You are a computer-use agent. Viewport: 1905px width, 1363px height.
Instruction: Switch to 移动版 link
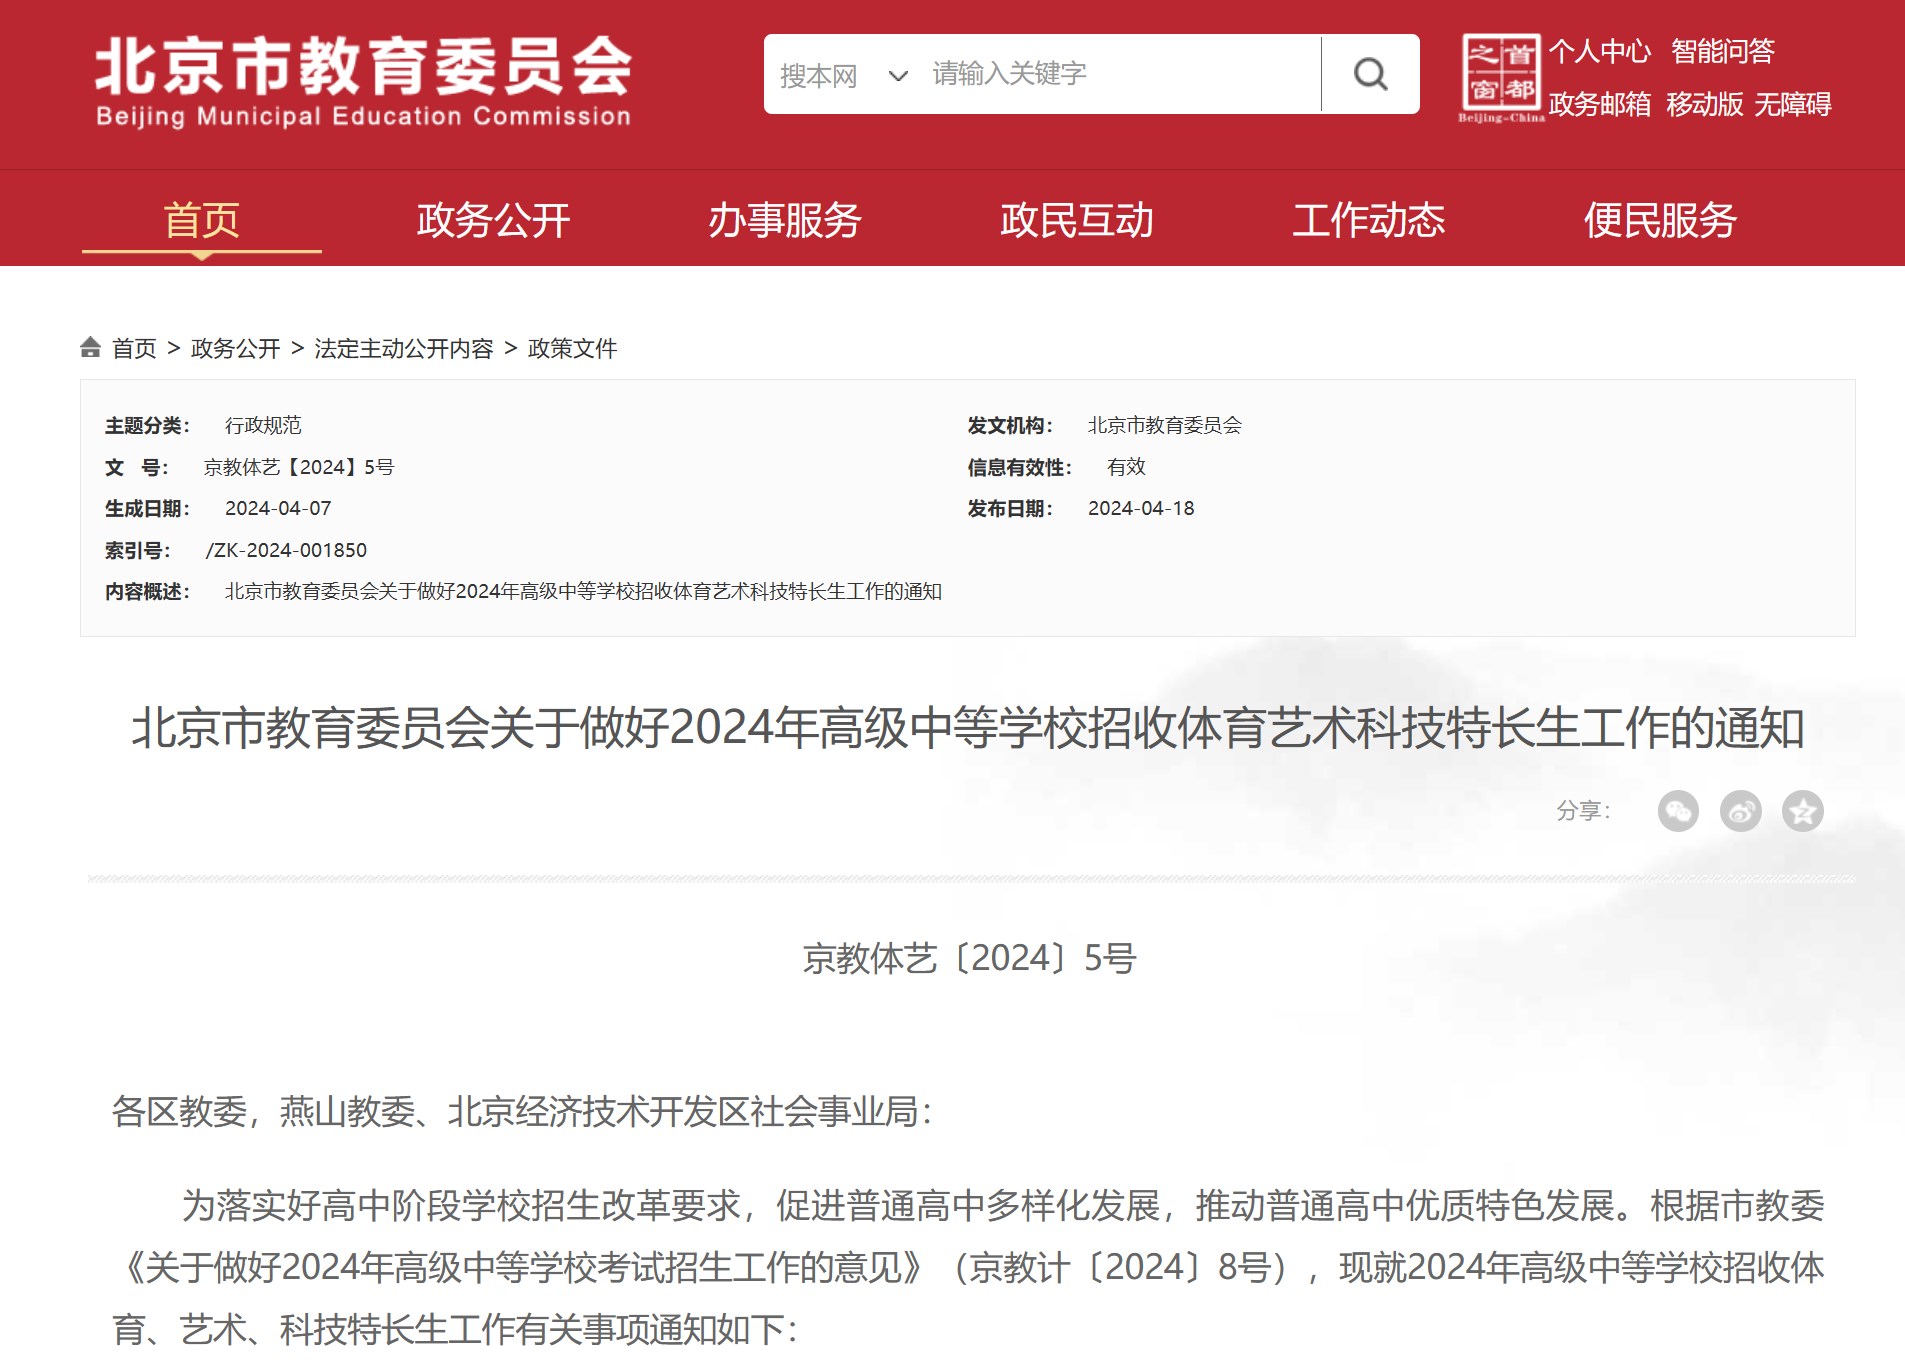1704,104
